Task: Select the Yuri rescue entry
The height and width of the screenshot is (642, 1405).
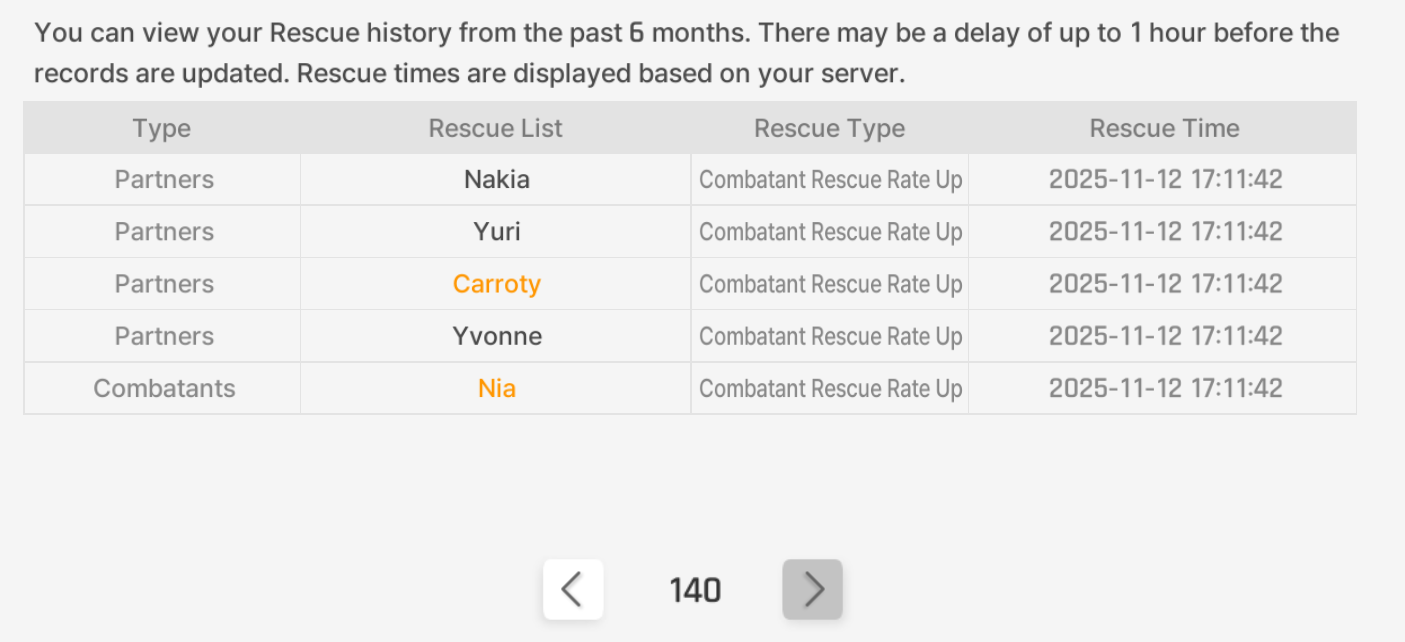Action: coord(497,232)
